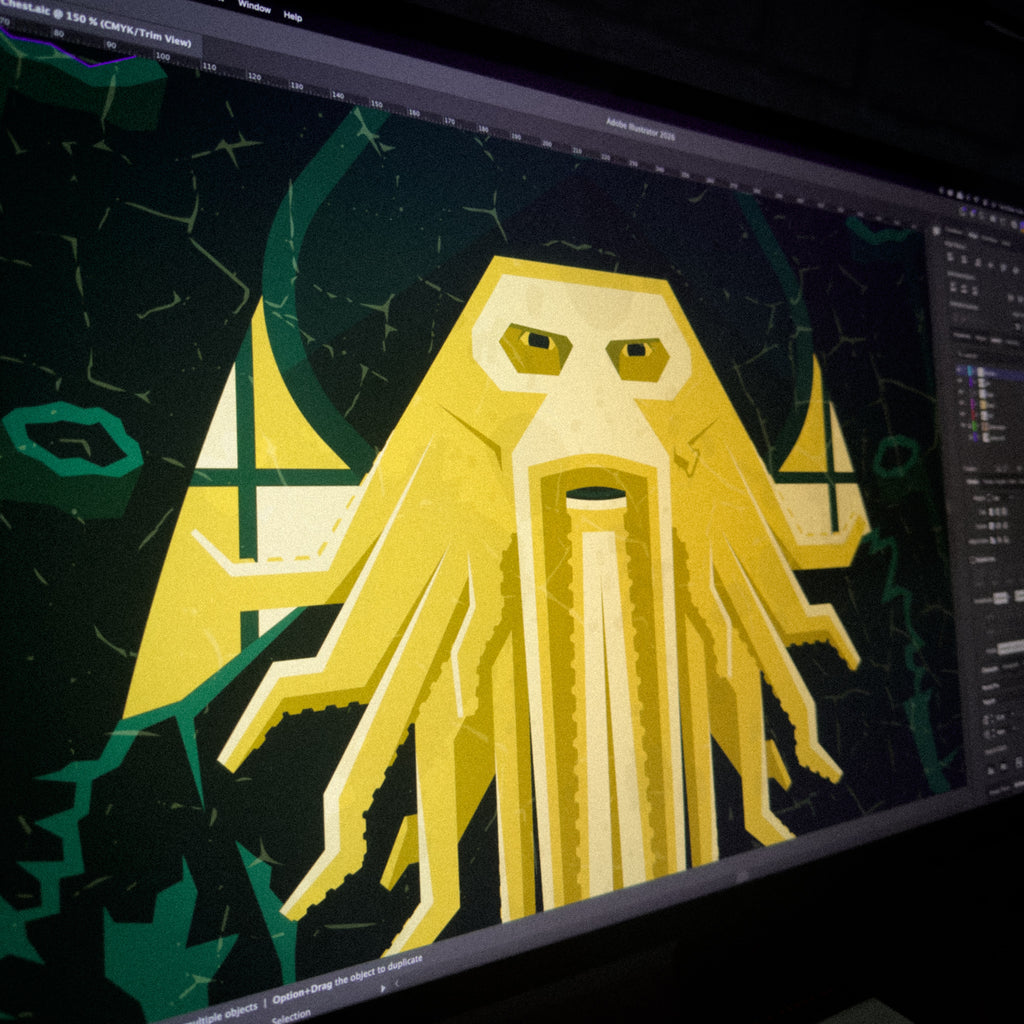Click the horizontal ruler at mark 100
The image size is (1024, 1024).
(x=163, y=57)
